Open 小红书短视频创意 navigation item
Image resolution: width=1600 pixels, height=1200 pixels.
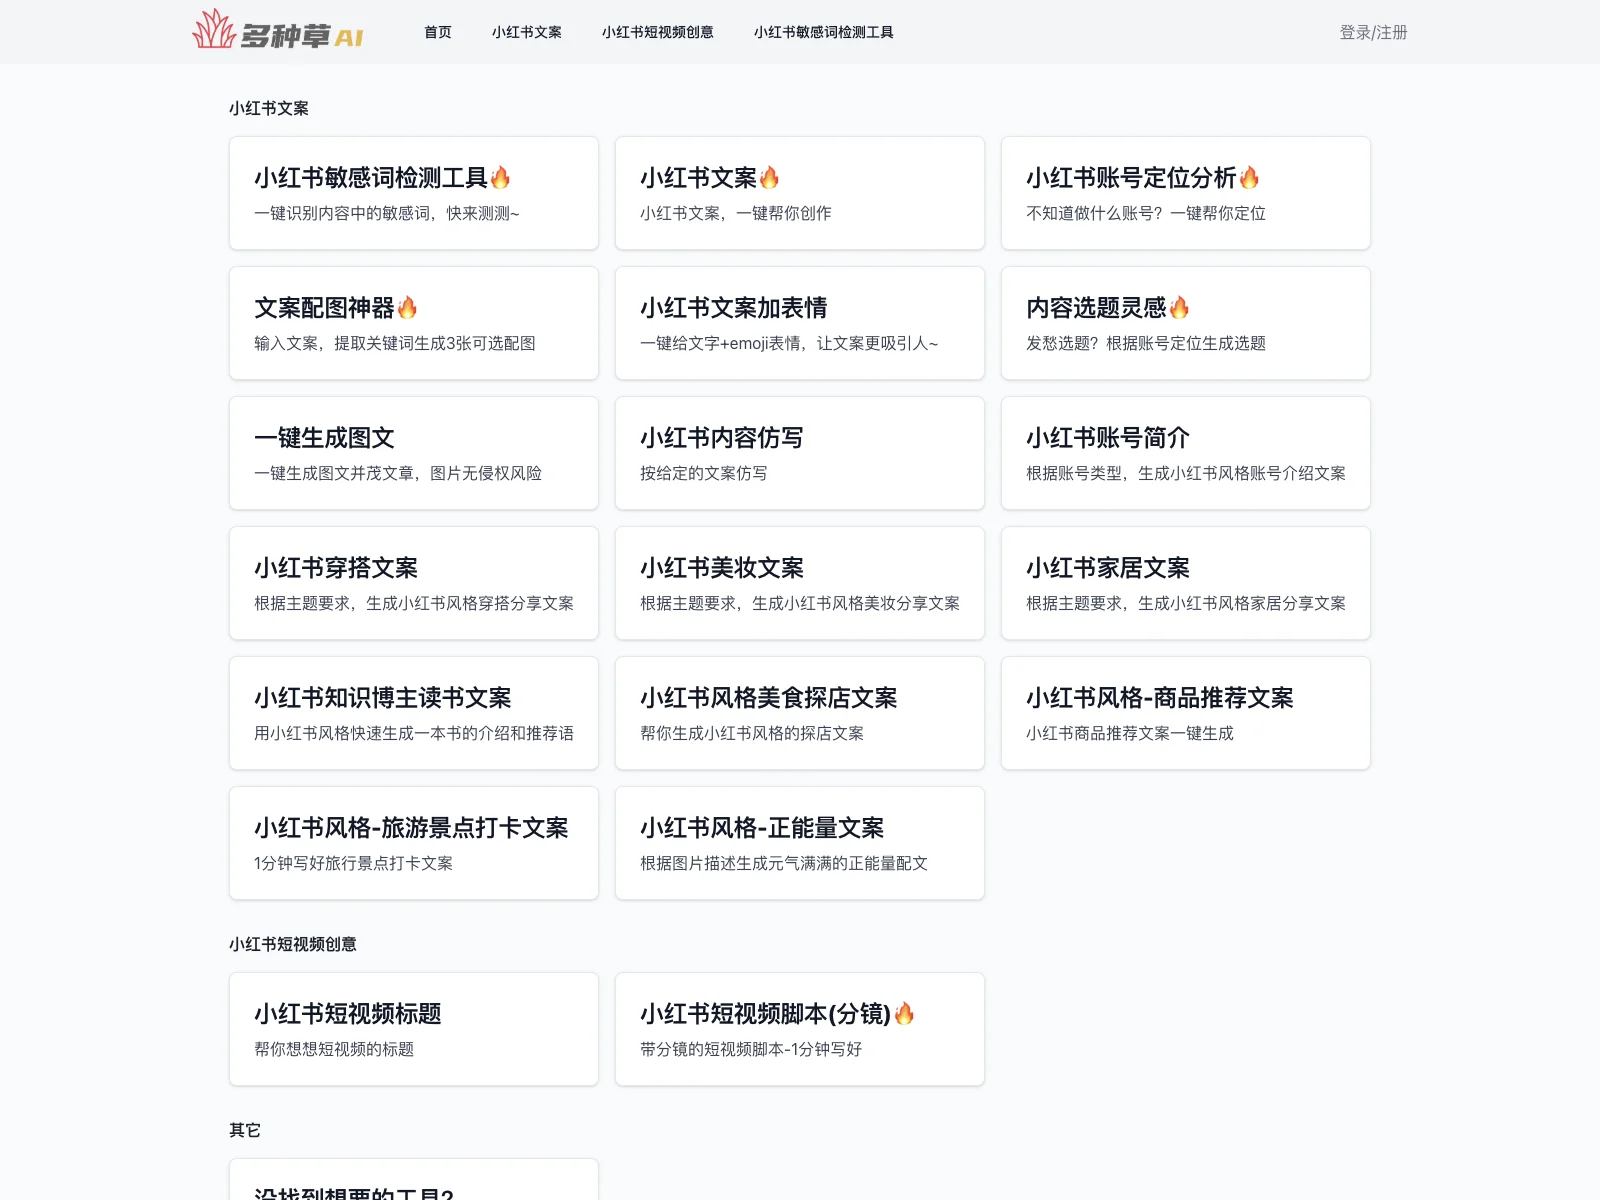coord(658,32)
